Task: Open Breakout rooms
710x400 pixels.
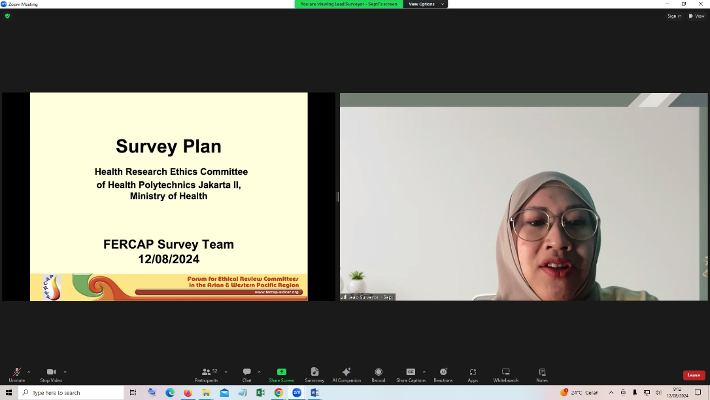Action: (x=443, y=372)
